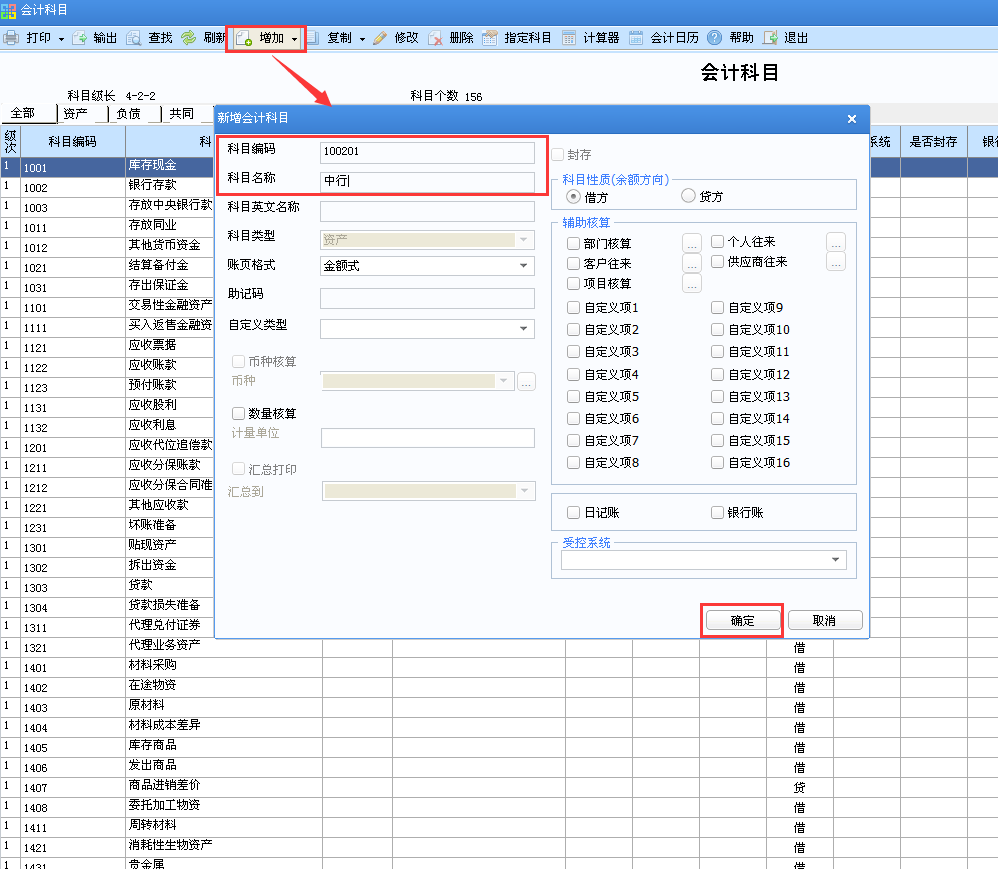Check the 个人往来 option
The width and height of the screenshot is (998, 869).
coord(718,242)
